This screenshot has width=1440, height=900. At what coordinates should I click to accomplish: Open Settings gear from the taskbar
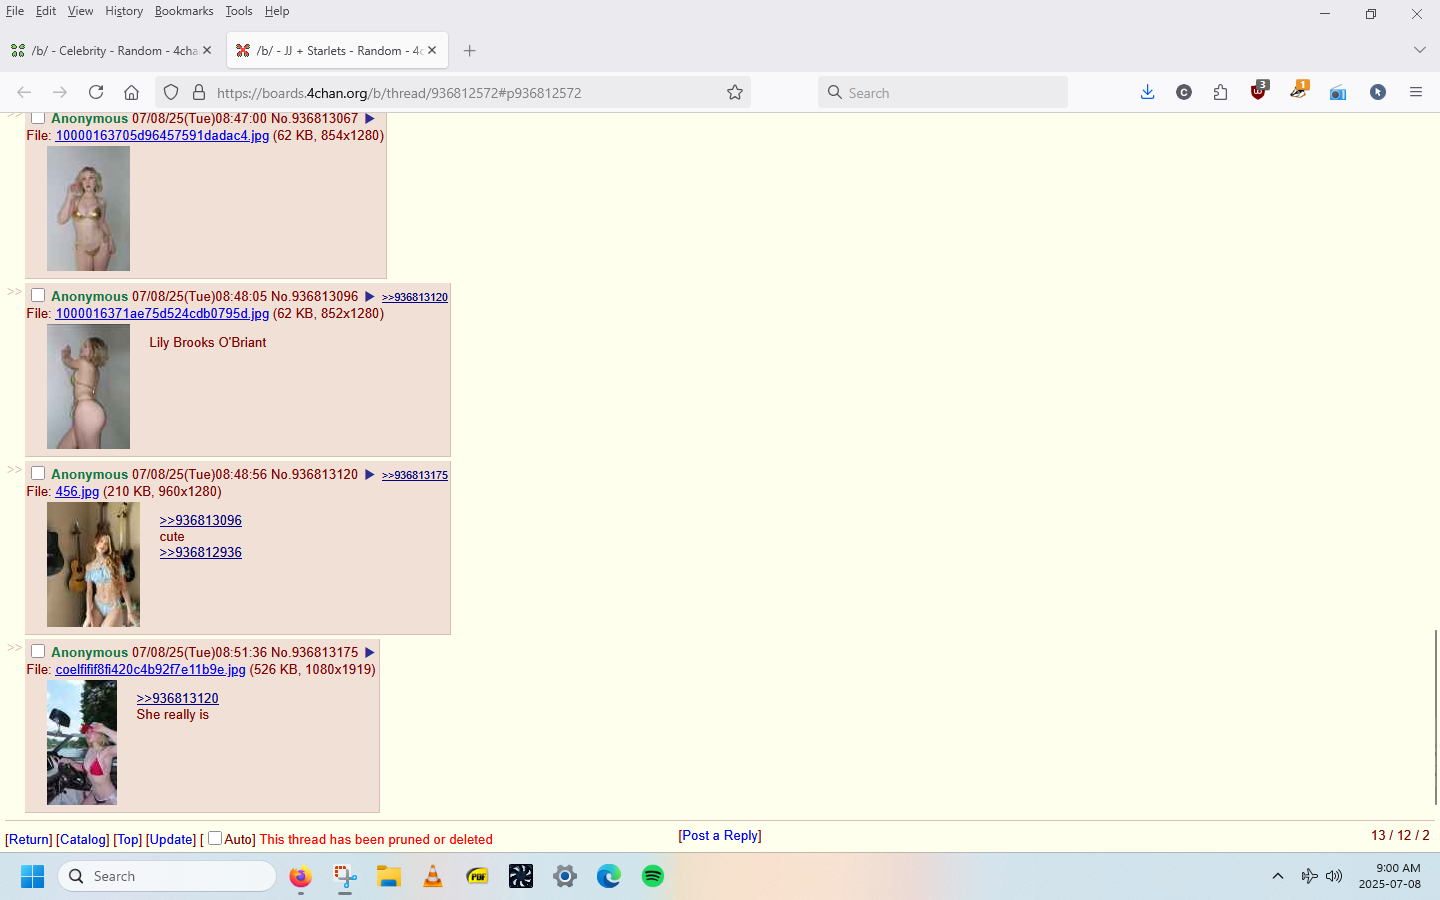point(565,876)
